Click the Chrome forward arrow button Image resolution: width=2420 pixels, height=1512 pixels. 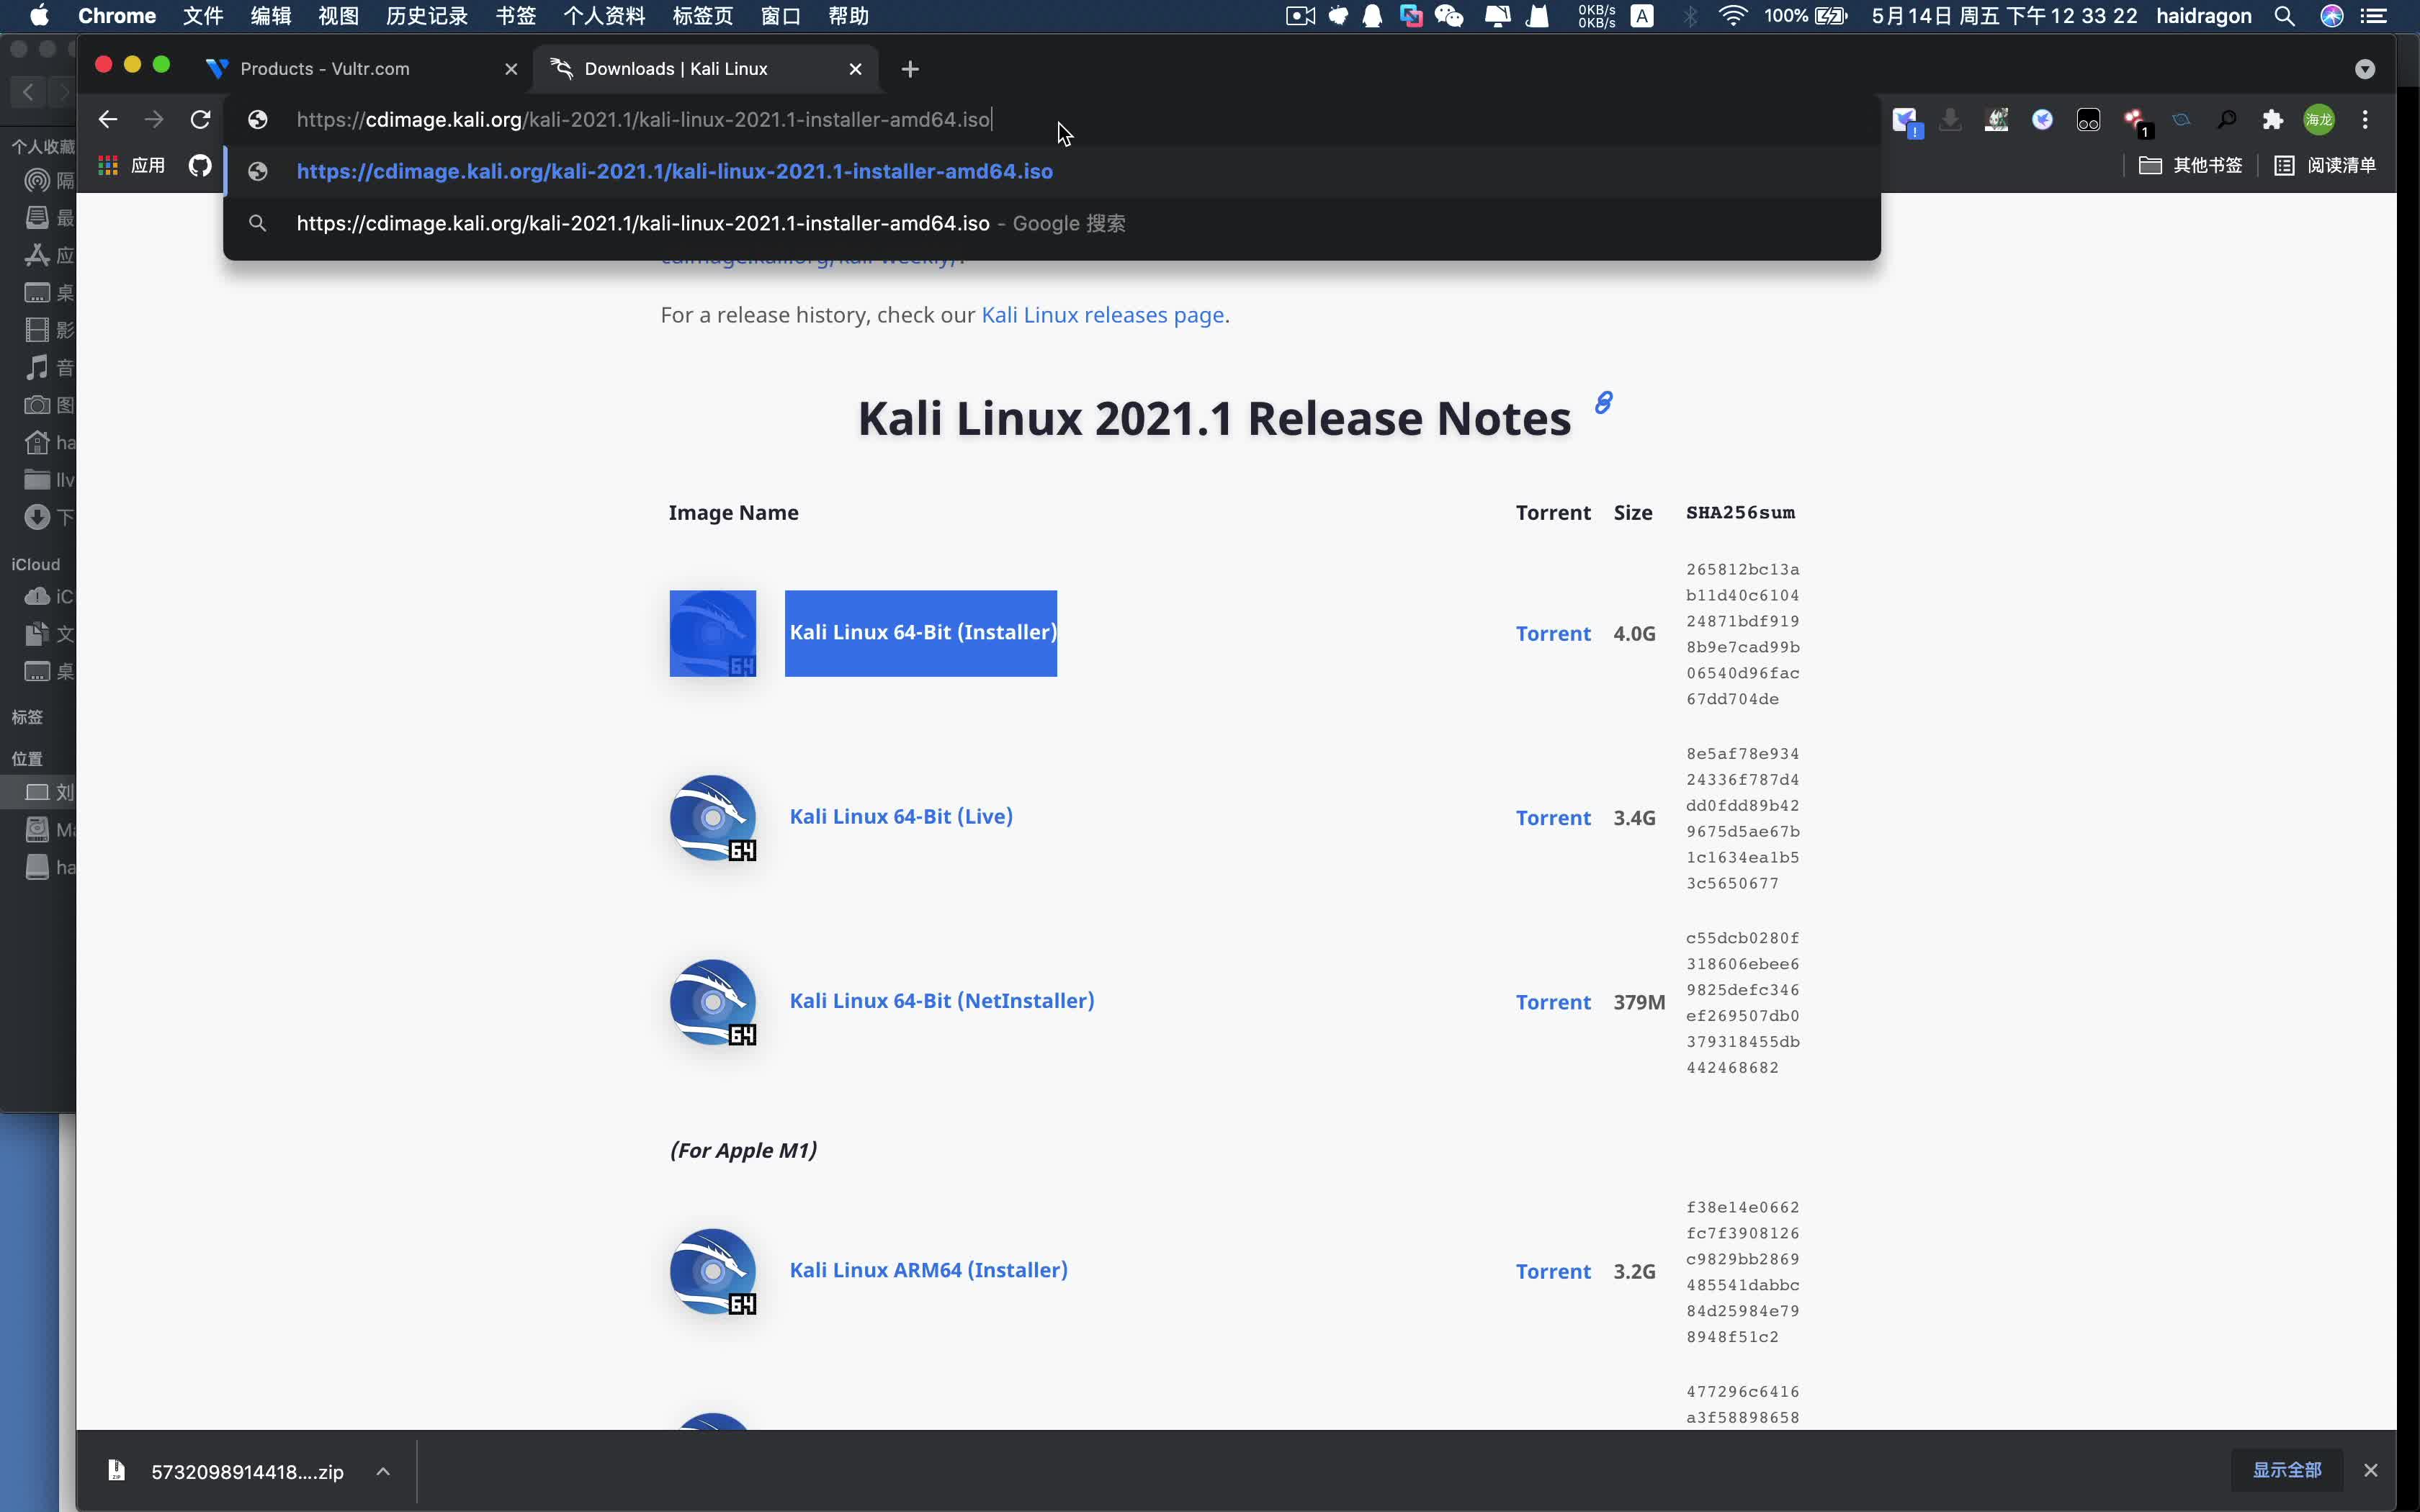pos(154,120)
